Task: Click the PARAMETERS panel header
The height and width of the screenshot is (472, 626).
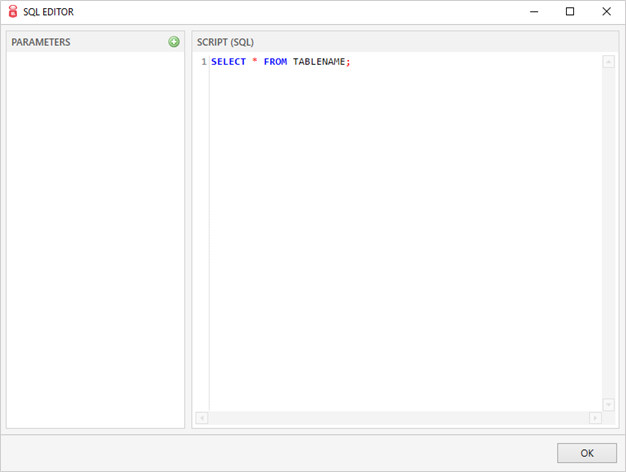Action: pyautogui.click(x=41, y=42)
